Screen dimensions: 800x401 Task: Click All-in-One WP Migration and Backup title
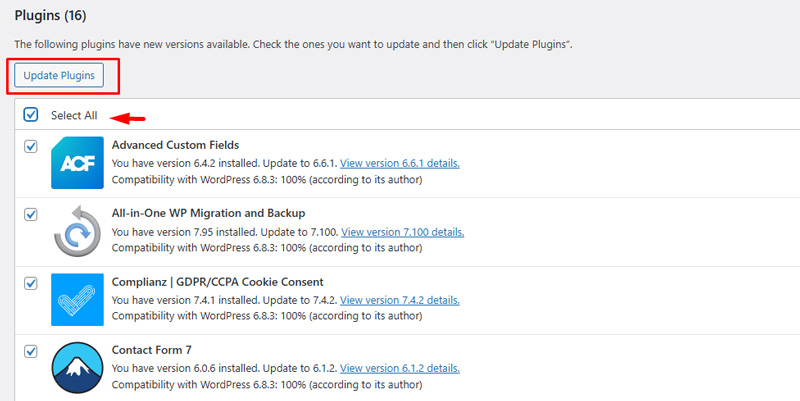[x=208, y=213]
